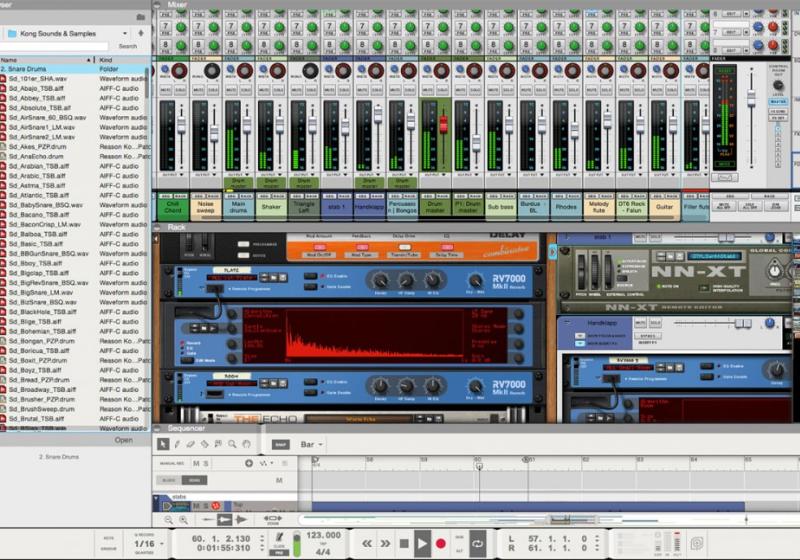The height and width of the screenshot is (560, 800).
Task: Toggle the Snap button in the sequencer
Action: (x=281, y=444)
